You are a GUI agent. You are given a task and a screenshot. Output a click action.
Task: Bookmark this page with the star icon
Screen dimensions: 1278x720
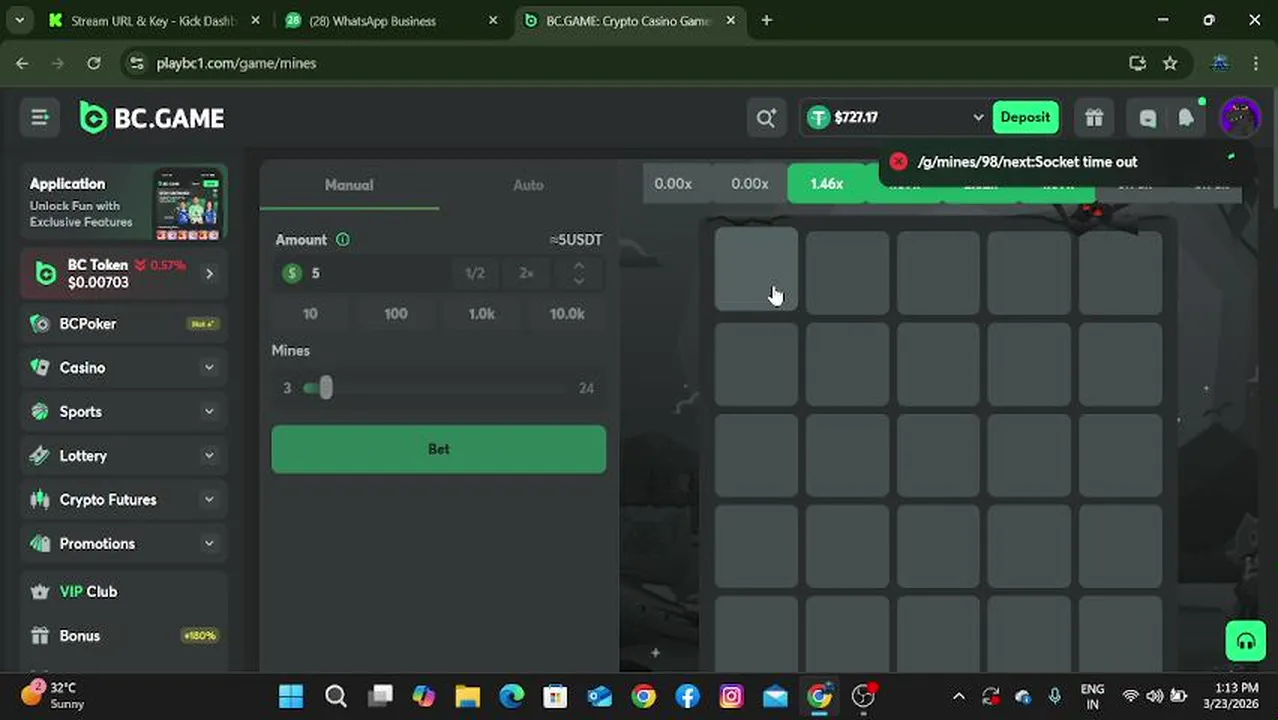point(1170,63)
